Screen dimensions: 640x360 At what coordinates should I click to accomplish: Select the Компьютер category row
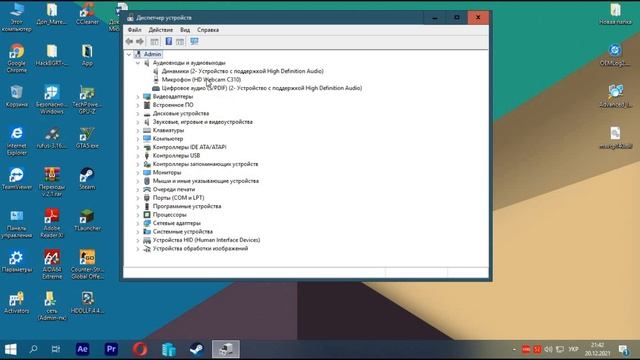[168, 139]
